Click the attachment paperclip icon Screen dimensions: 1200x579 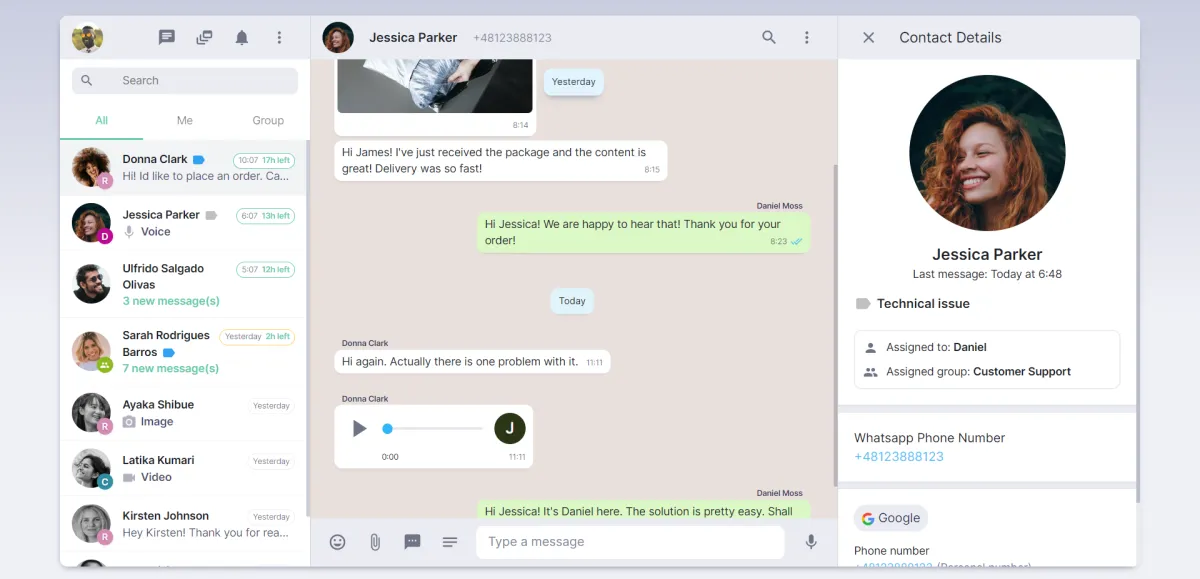click(375, 541)
